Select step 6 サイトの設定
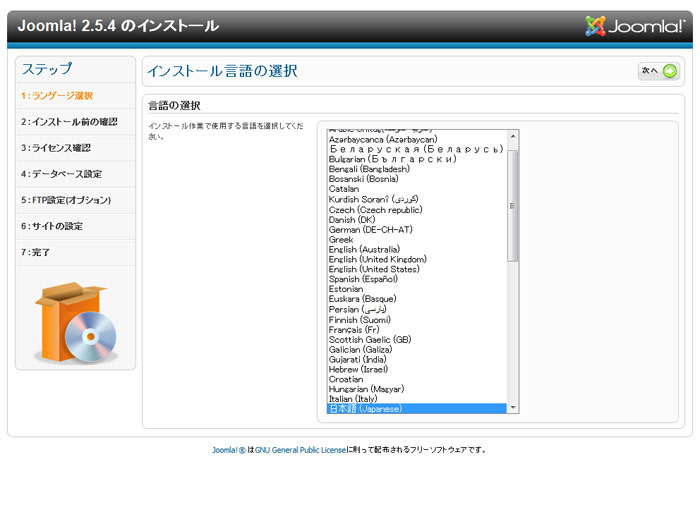The width and height of the screenshot is (700, 512). pos(52,226)
